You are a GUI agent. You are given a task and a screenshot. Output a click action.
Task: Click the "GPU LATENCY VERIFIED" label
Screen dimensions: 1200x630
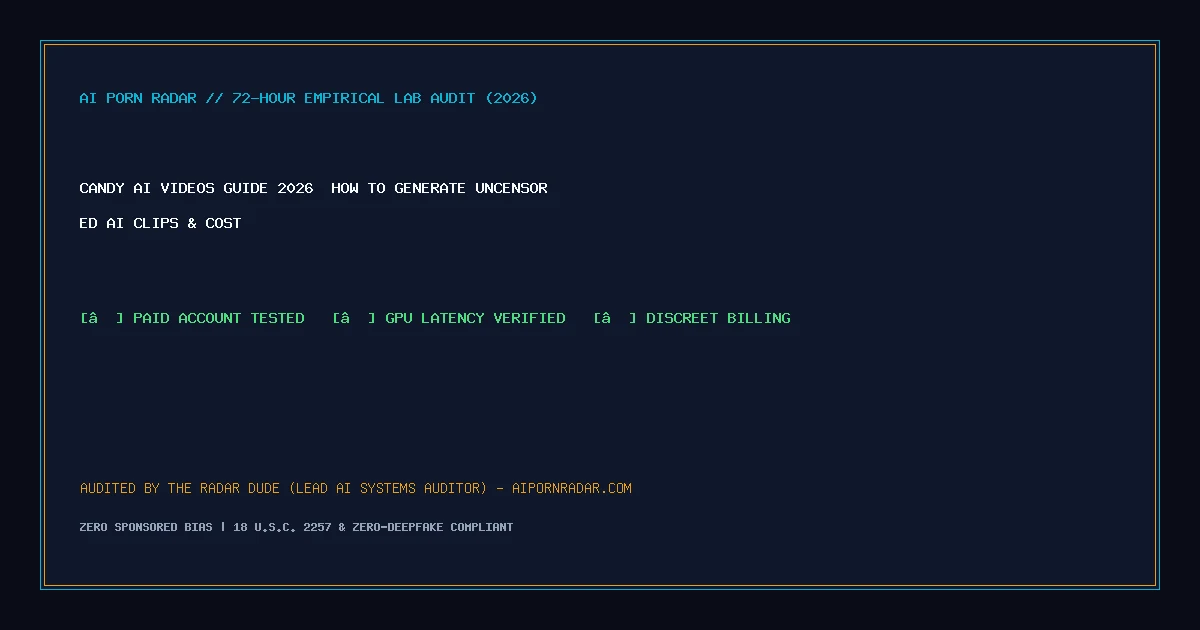click(x=475, y=318)
